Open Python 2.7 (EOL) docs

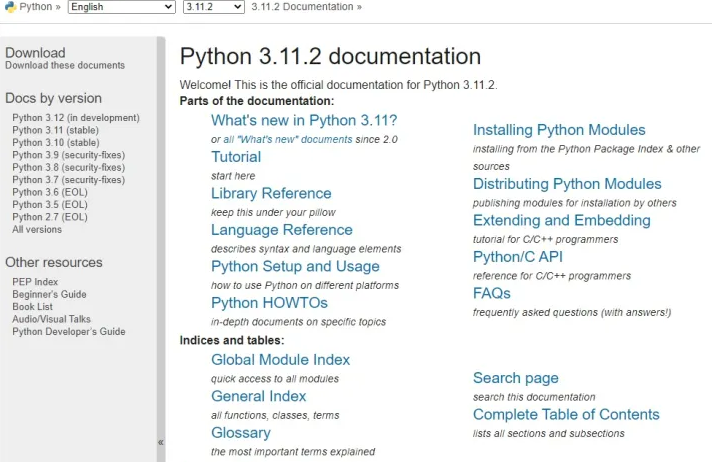click(50, 217)
